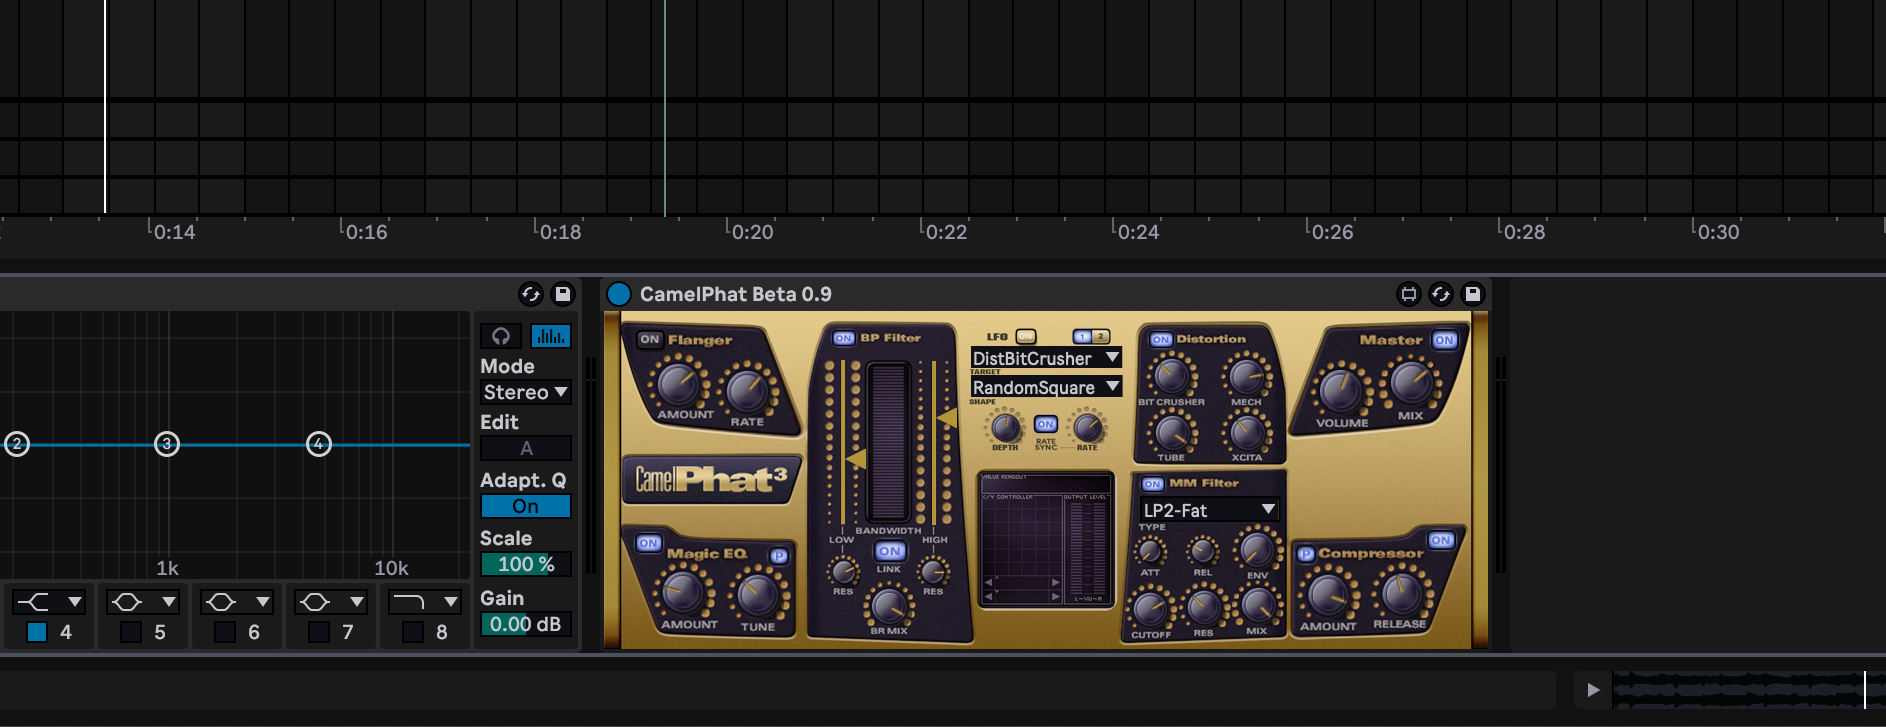This screenshot has height=727, width=1886.
Task: Click the Scale 100 % slider
Action: click(525, 564)
